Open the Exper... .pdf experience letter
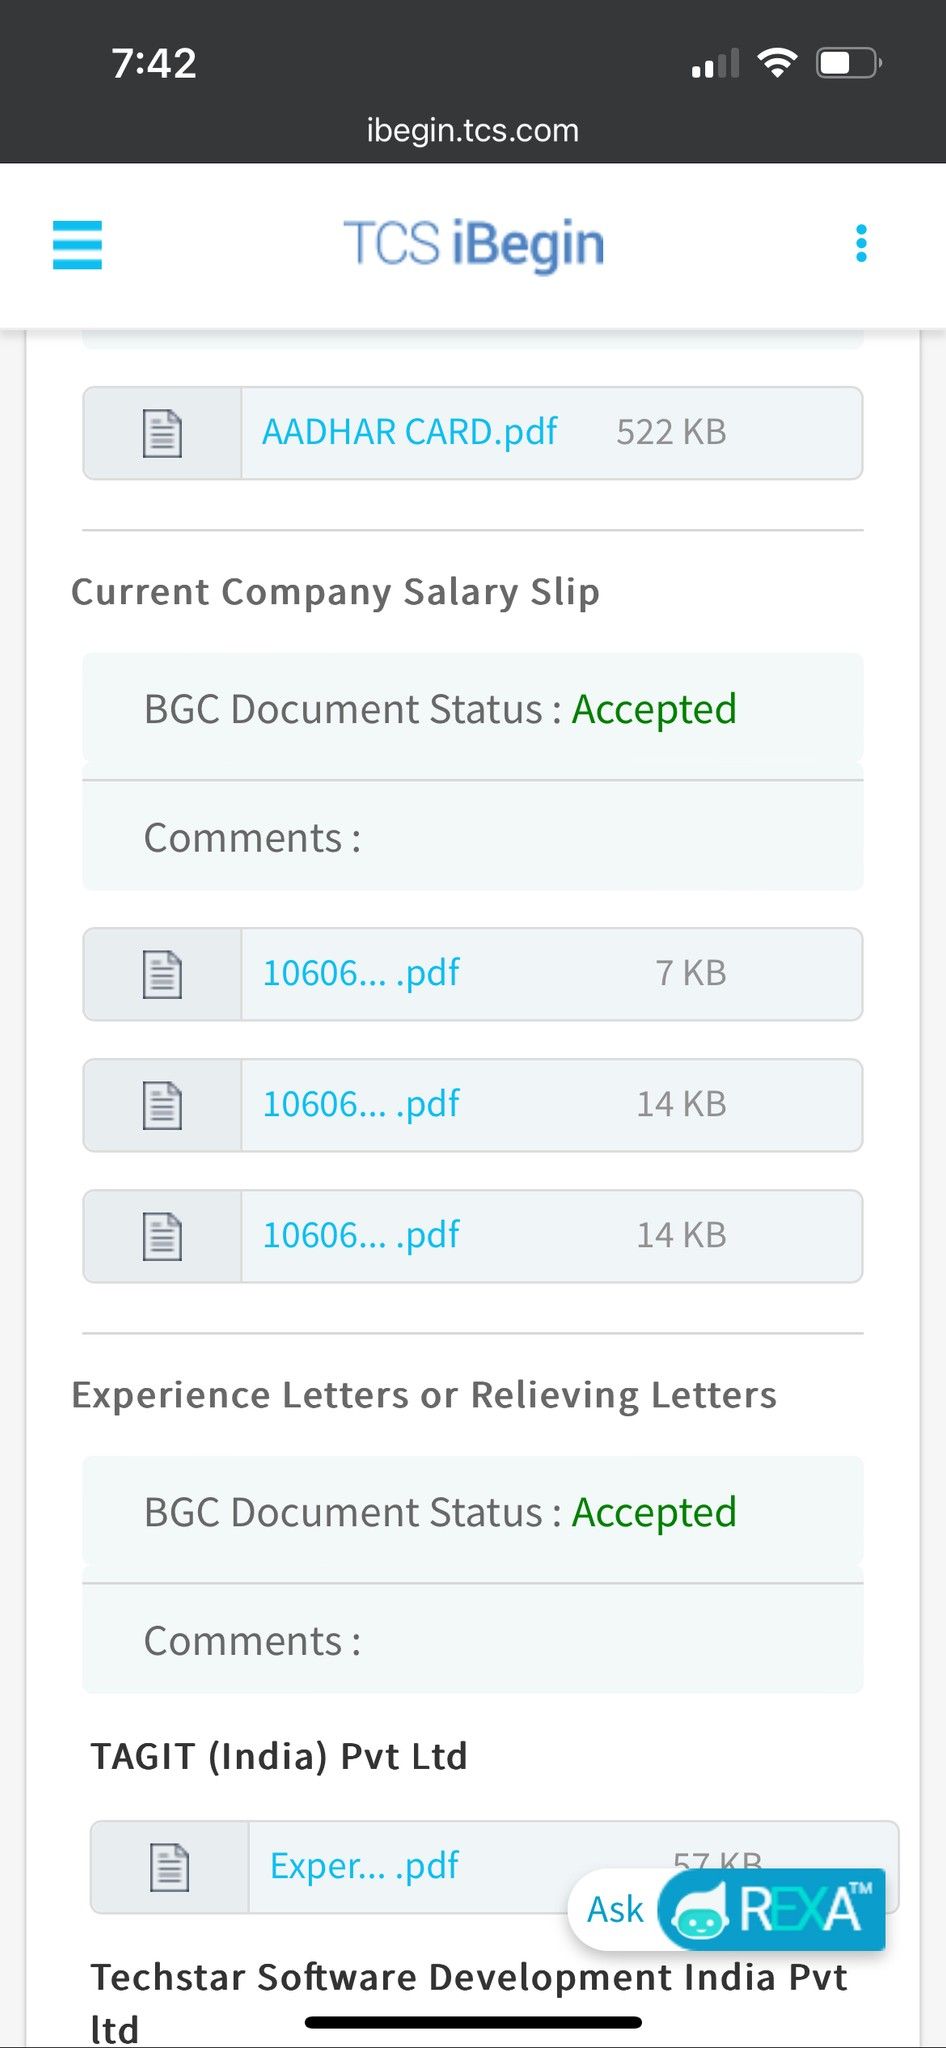This screenshot has height=2048, width=946. (364, 1866)
